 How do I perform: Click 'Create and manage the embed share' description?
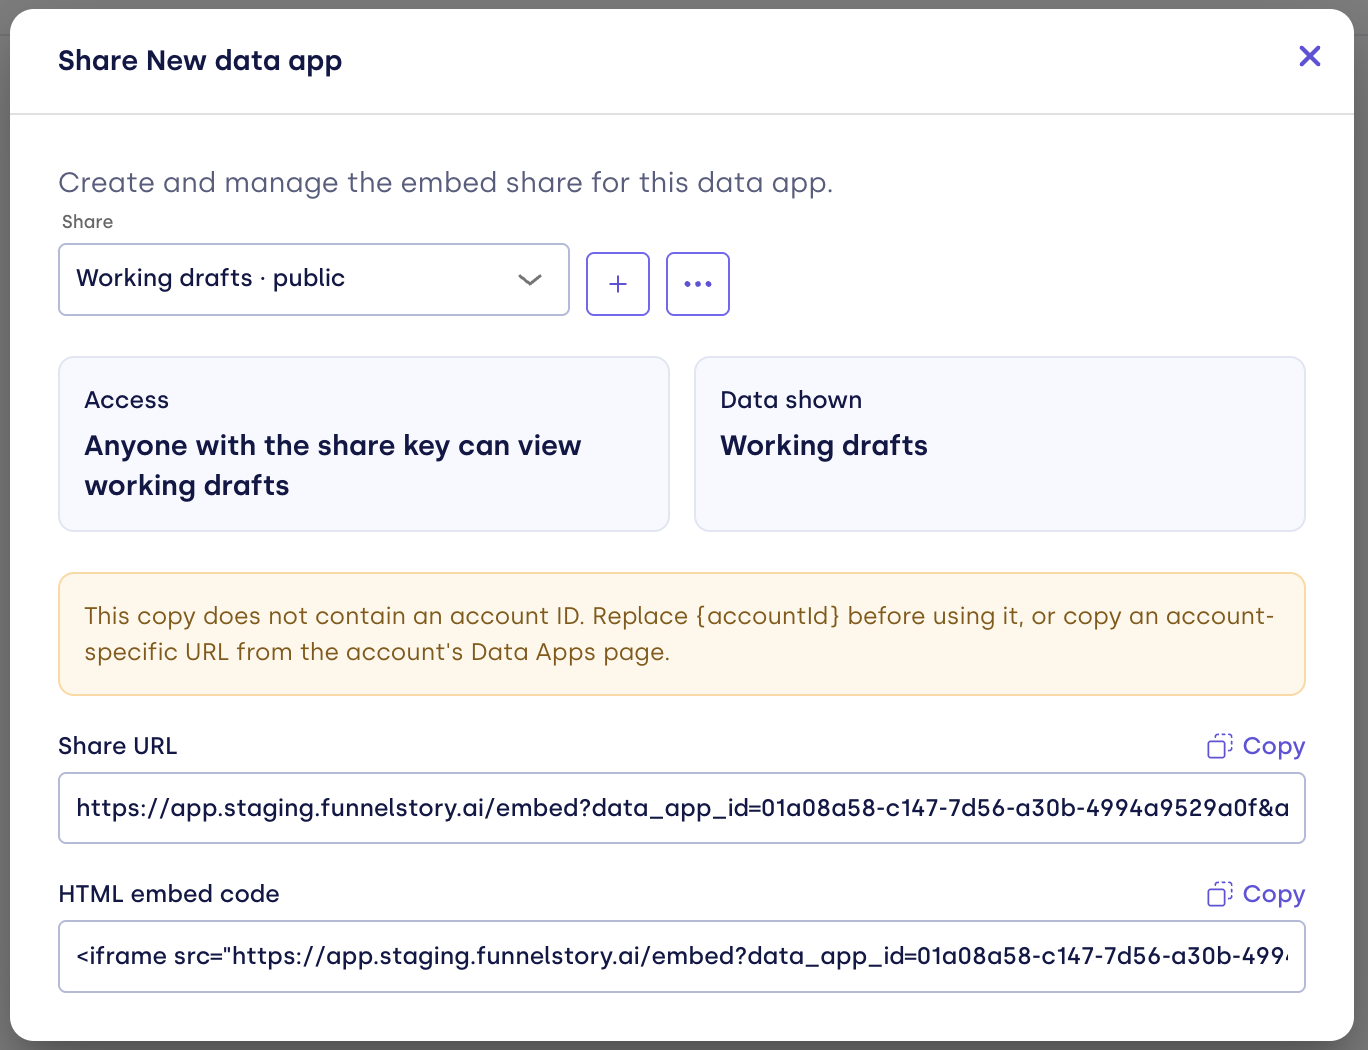446,183
